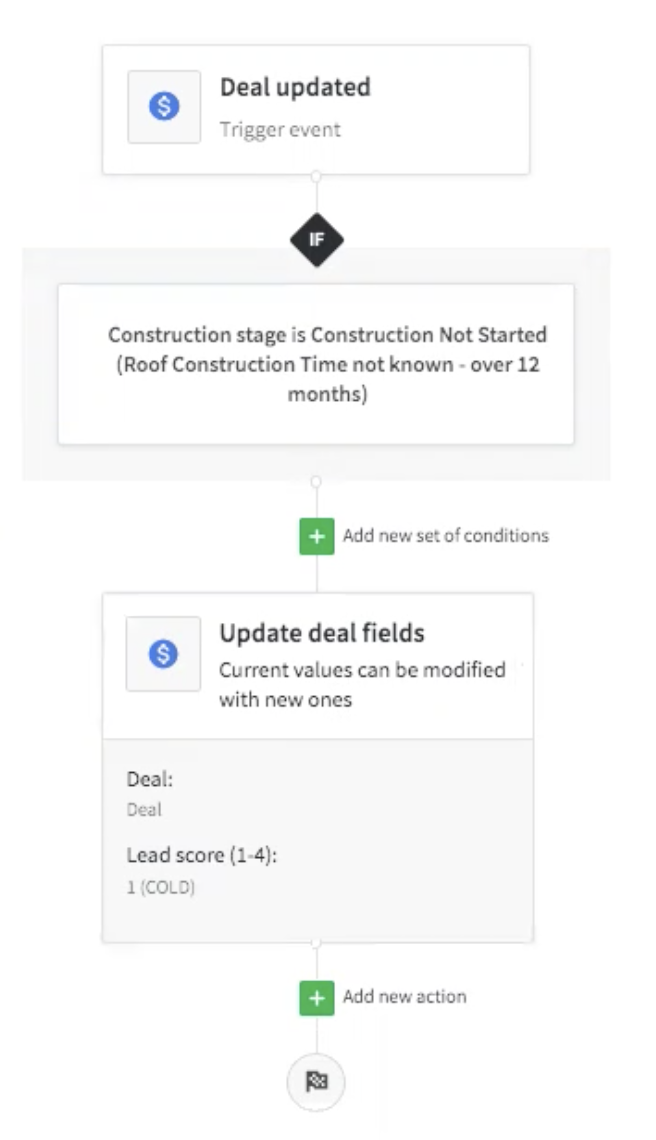Click the Trigger event subtitle
Screen dimensions: 656x1140
click(x=280, y=130)
